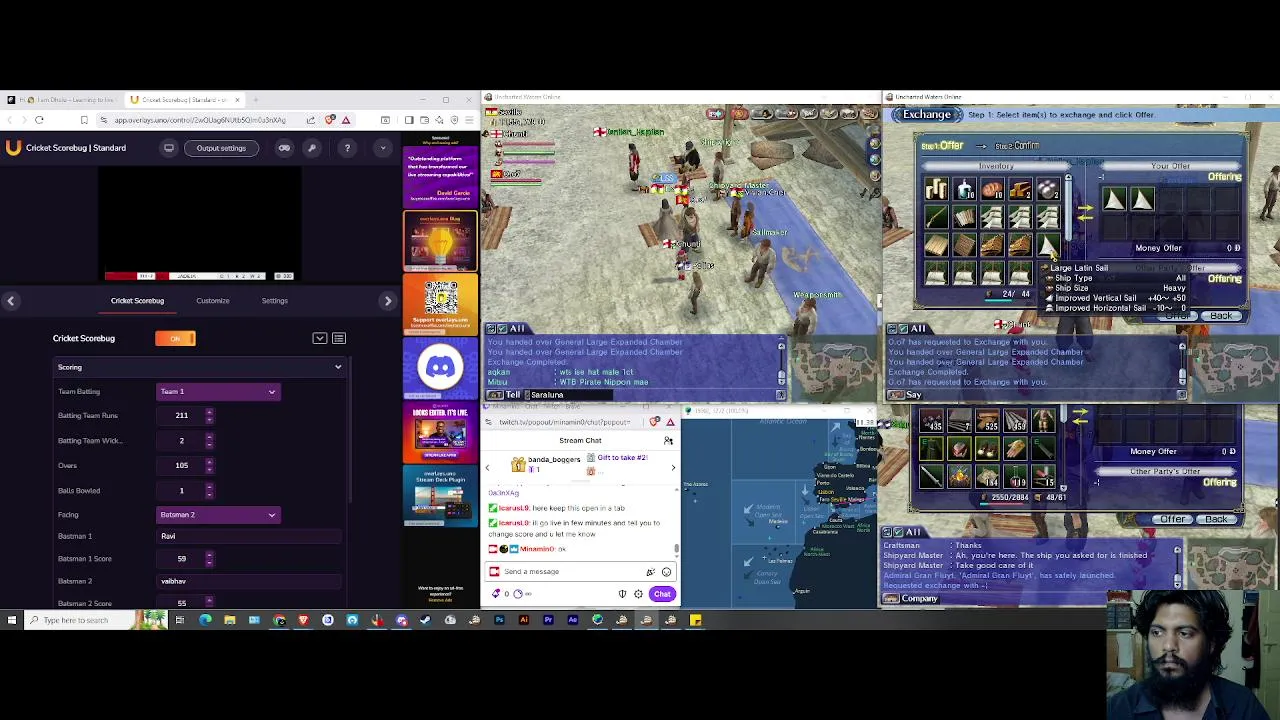1280x720 pixels.
Task: Go to previous overlay with left arrow
Action: click(x=11, y=300)
